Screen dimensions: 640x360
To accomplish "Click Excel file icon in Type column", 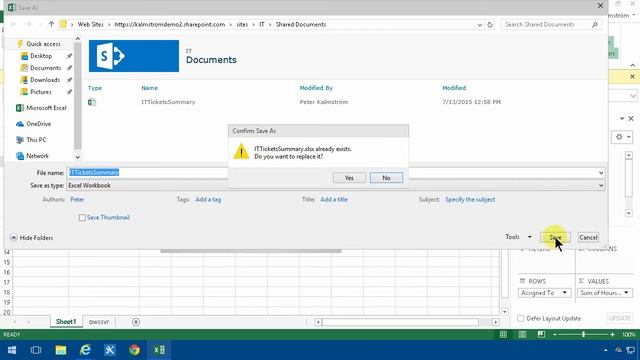I will pos(92,102).
